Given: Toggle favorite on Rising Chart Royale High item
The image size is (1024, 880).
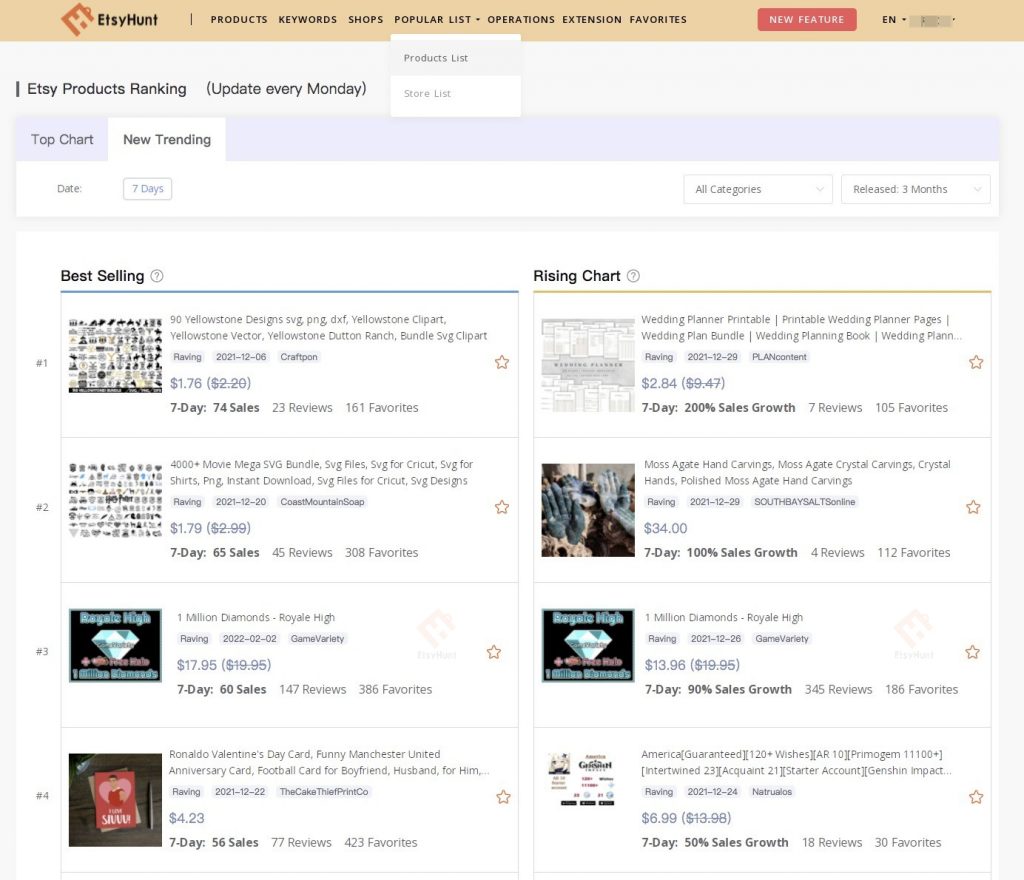Looking at the screenshot, I should [x=973, y=651].
